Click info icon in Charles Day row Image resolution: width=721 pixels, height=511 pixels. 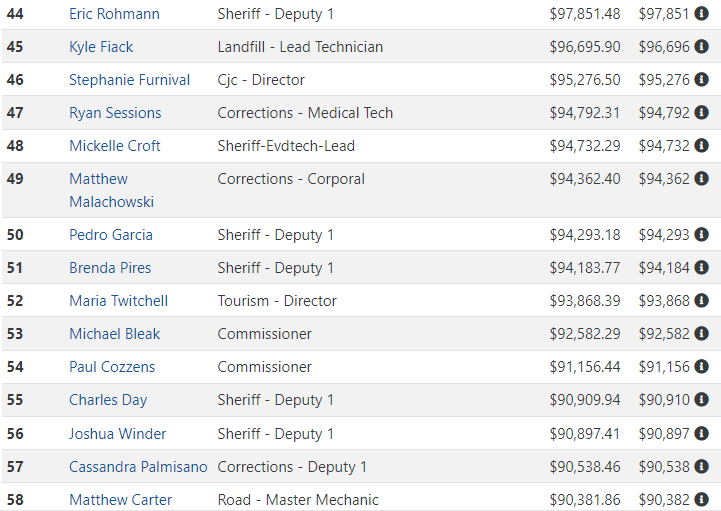tap(701, 400)
